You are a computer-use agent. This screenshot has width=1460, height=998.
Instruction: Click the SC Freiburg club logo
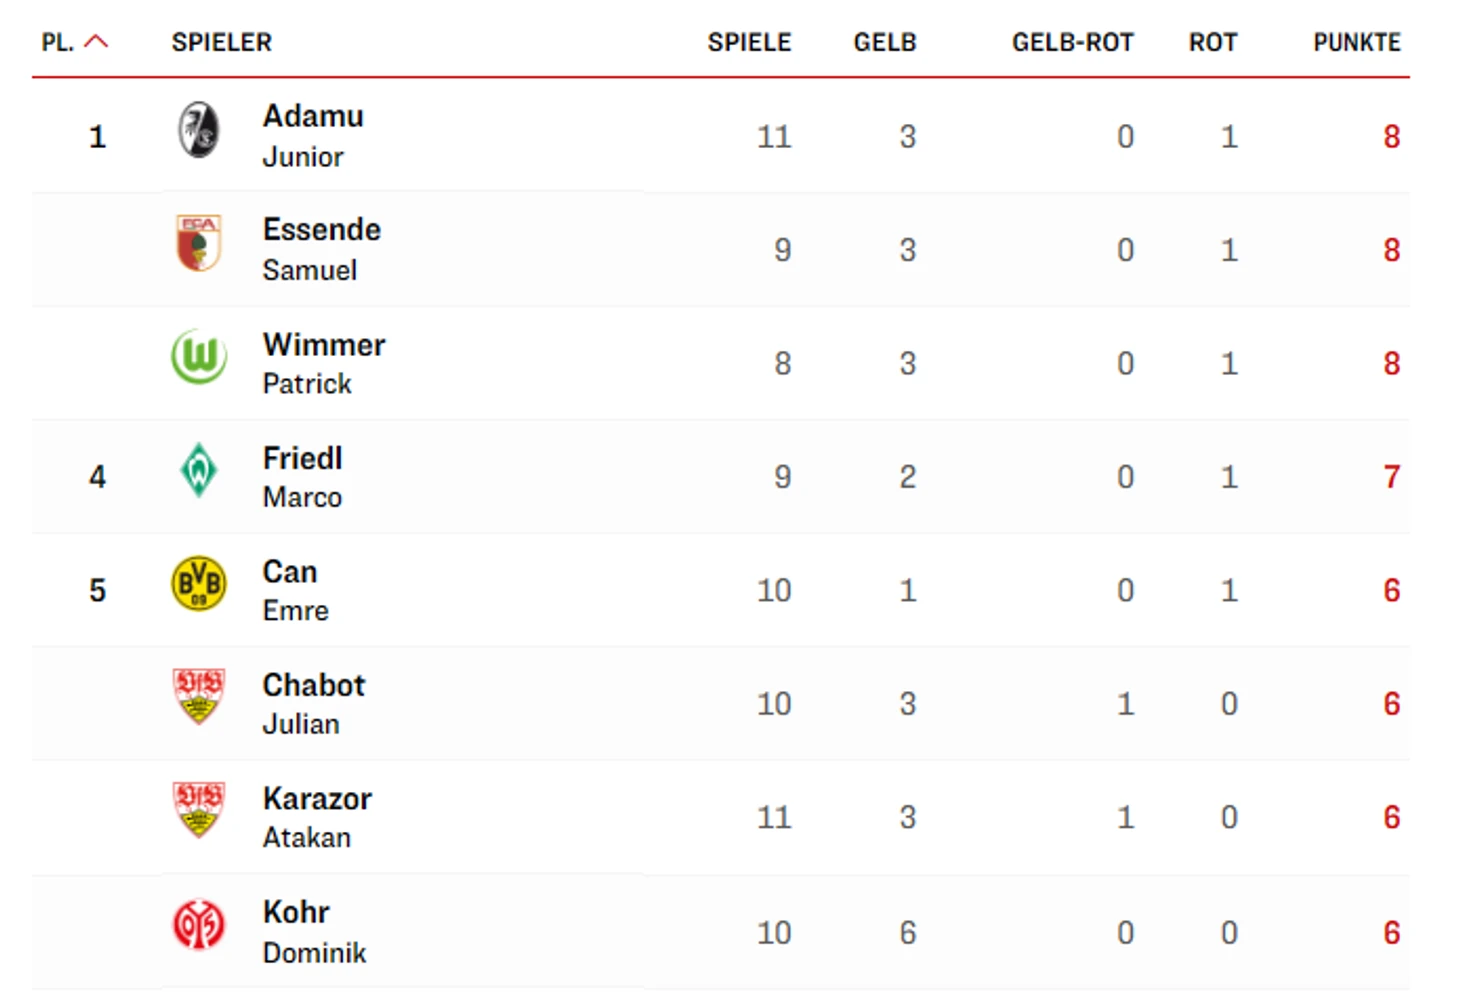tap(199, 130)
